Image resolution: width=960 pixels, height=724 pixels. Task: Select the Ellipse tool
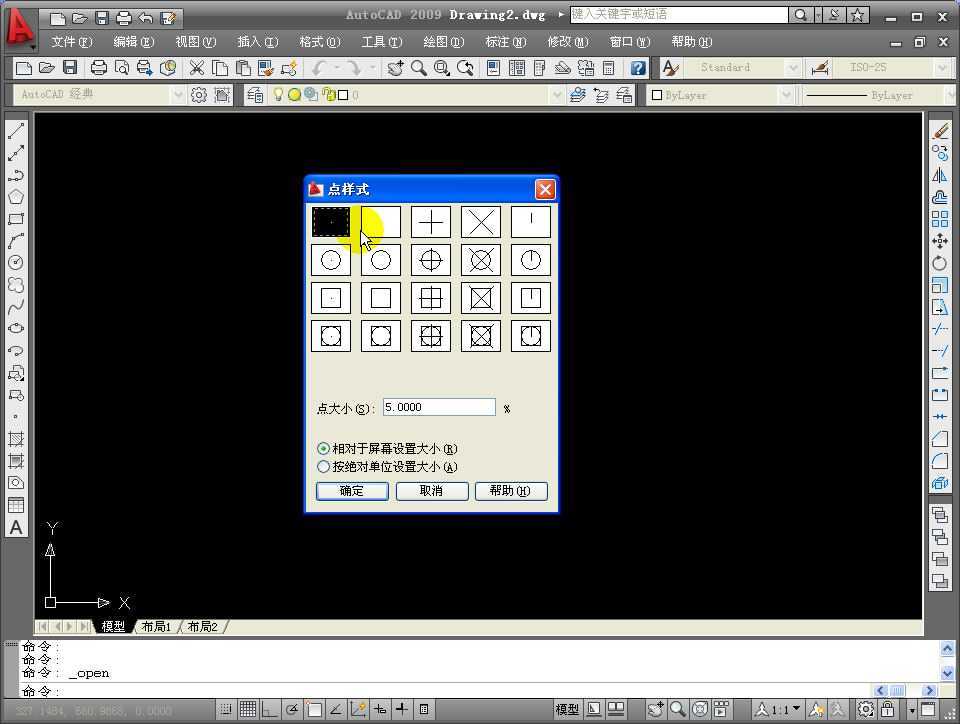tap(16, 329)
